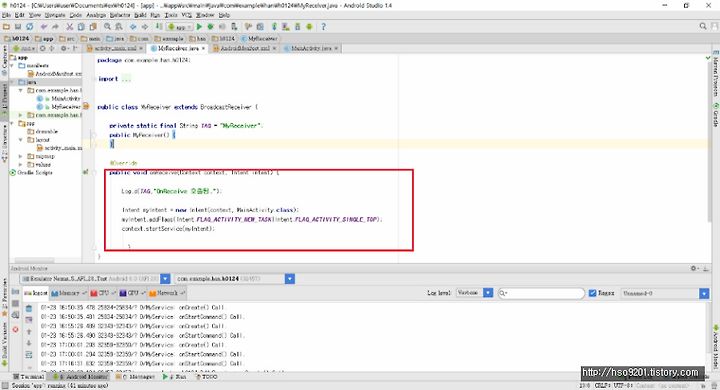Click the Search Everywhere magnifier icon
The width and height of the screenshot is (720, 390).
pyautogui.click(x=703, y=27)
